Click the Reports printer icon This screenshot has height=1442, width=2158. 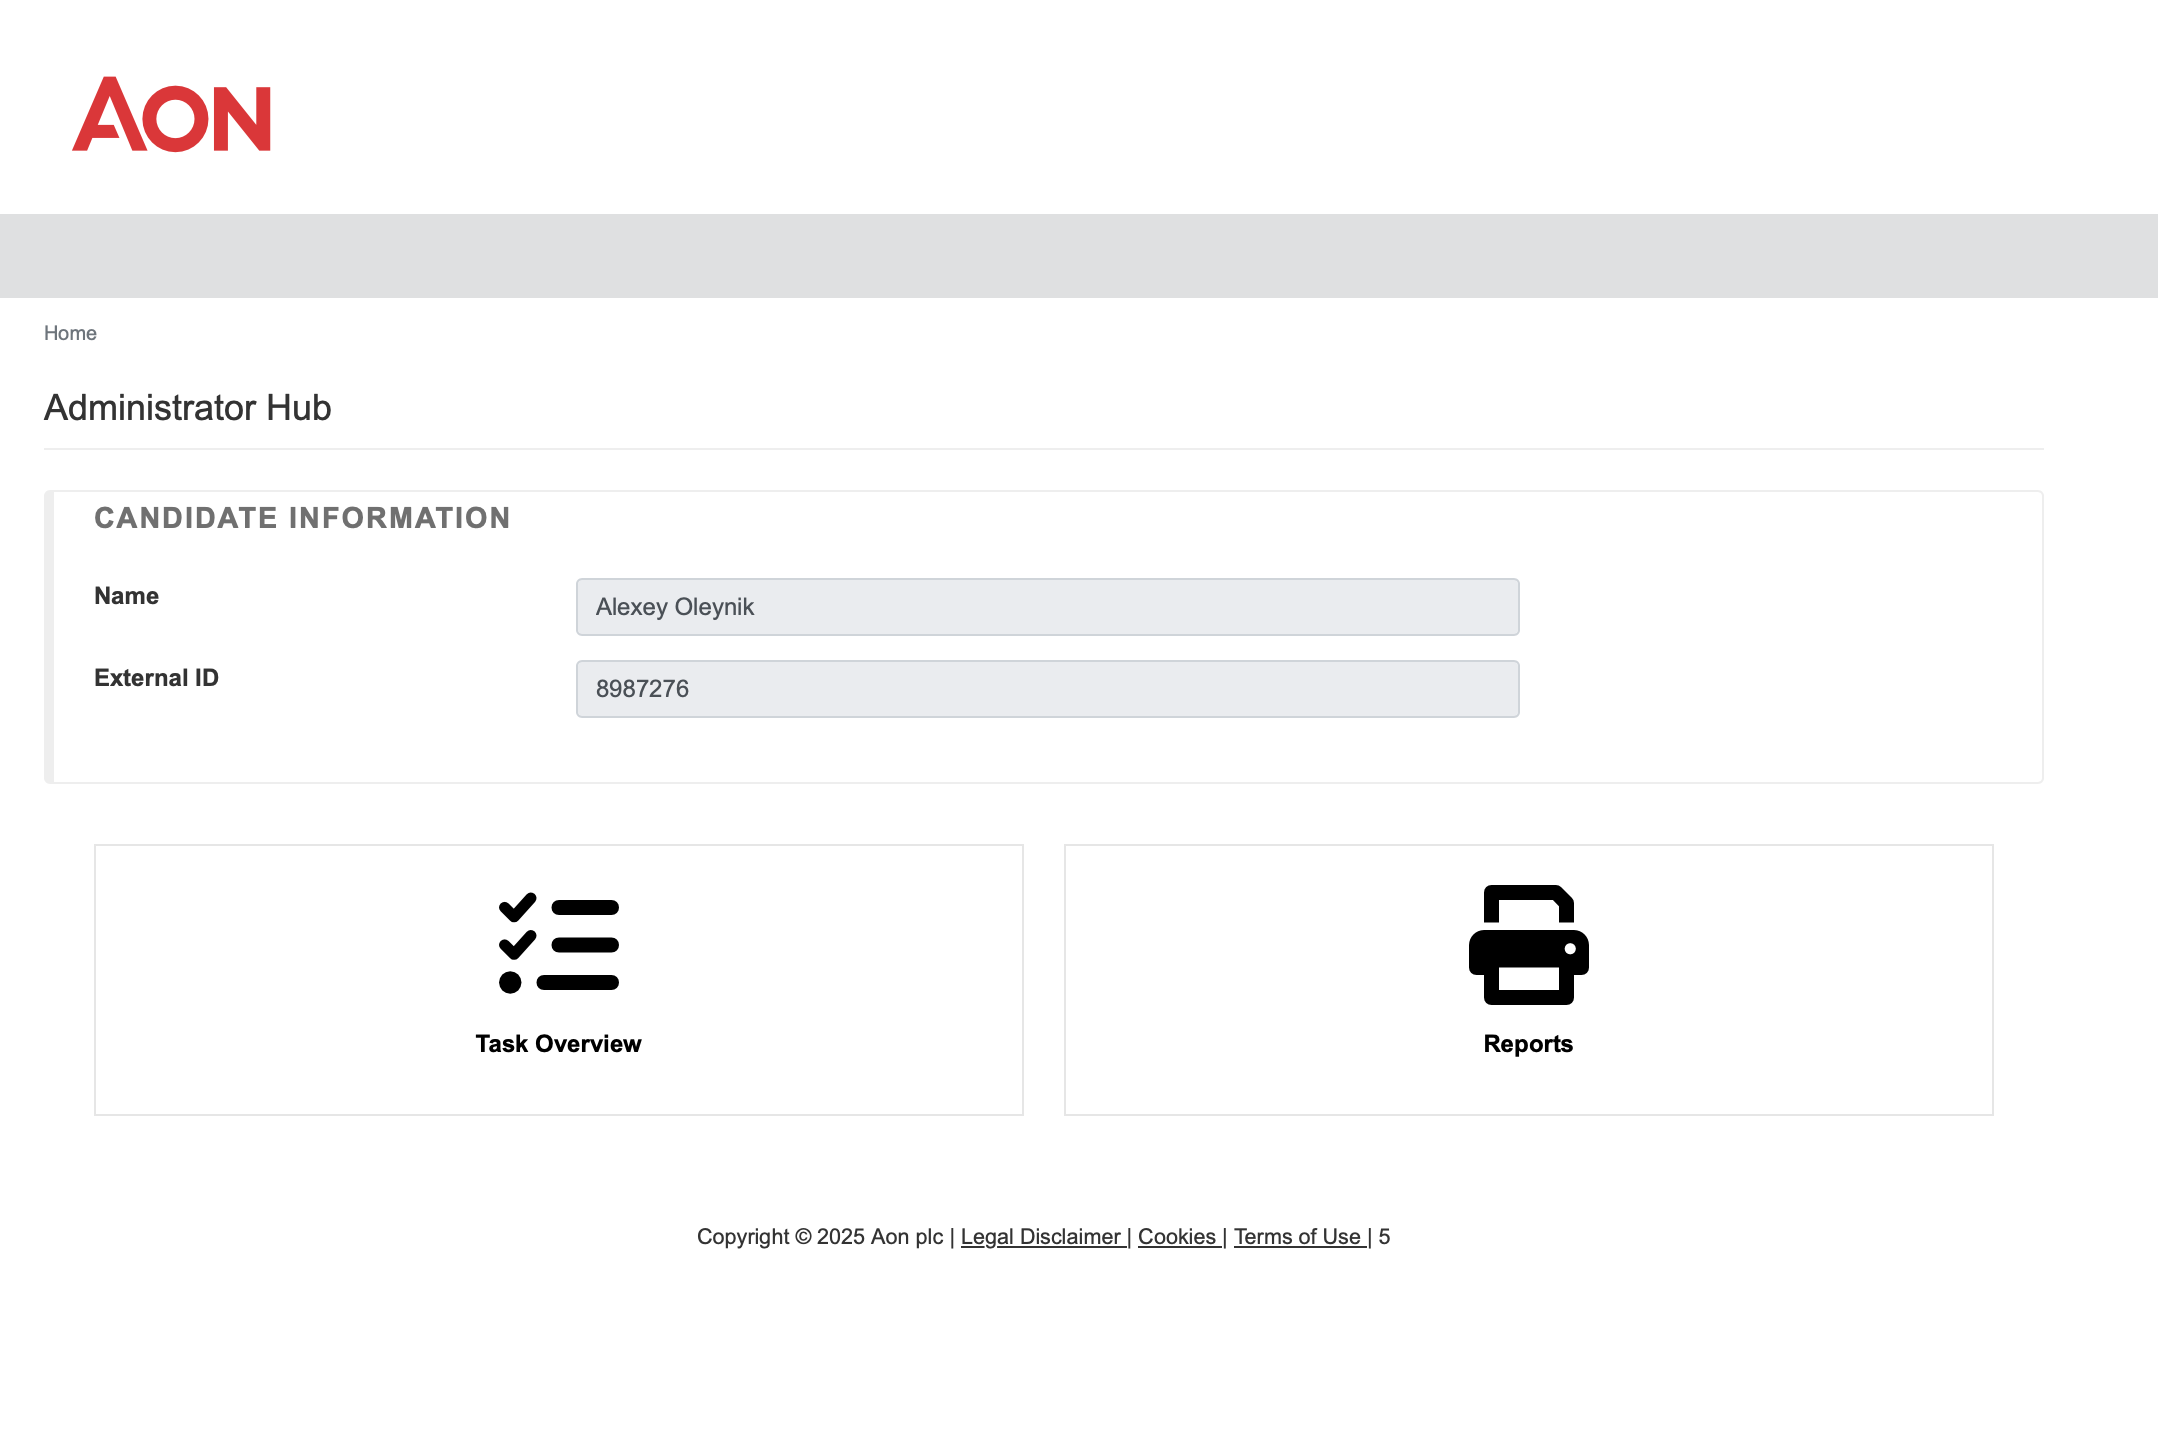click(x=1528, y=944)
